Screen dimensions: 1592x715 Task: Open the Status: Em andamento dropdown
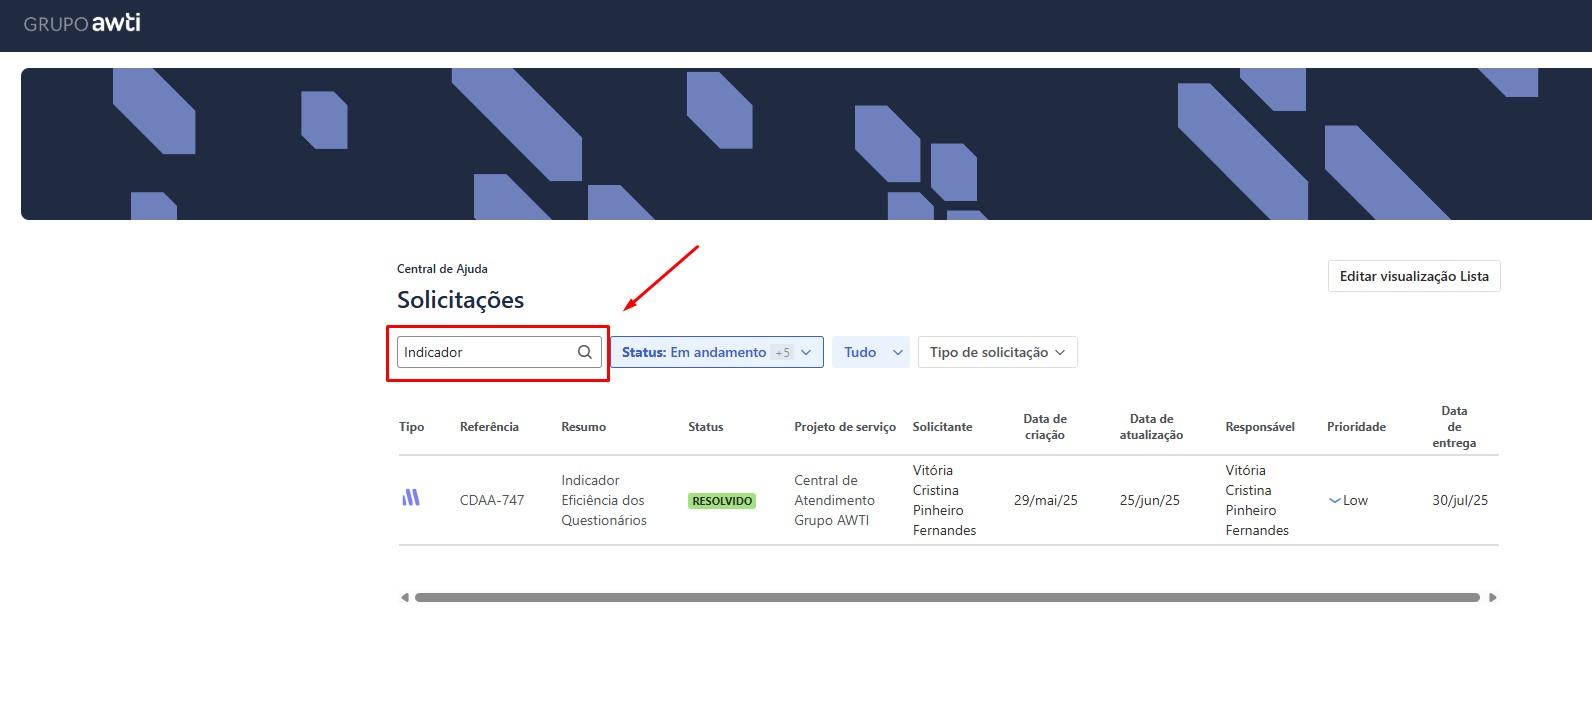click(x=717, y=352)
